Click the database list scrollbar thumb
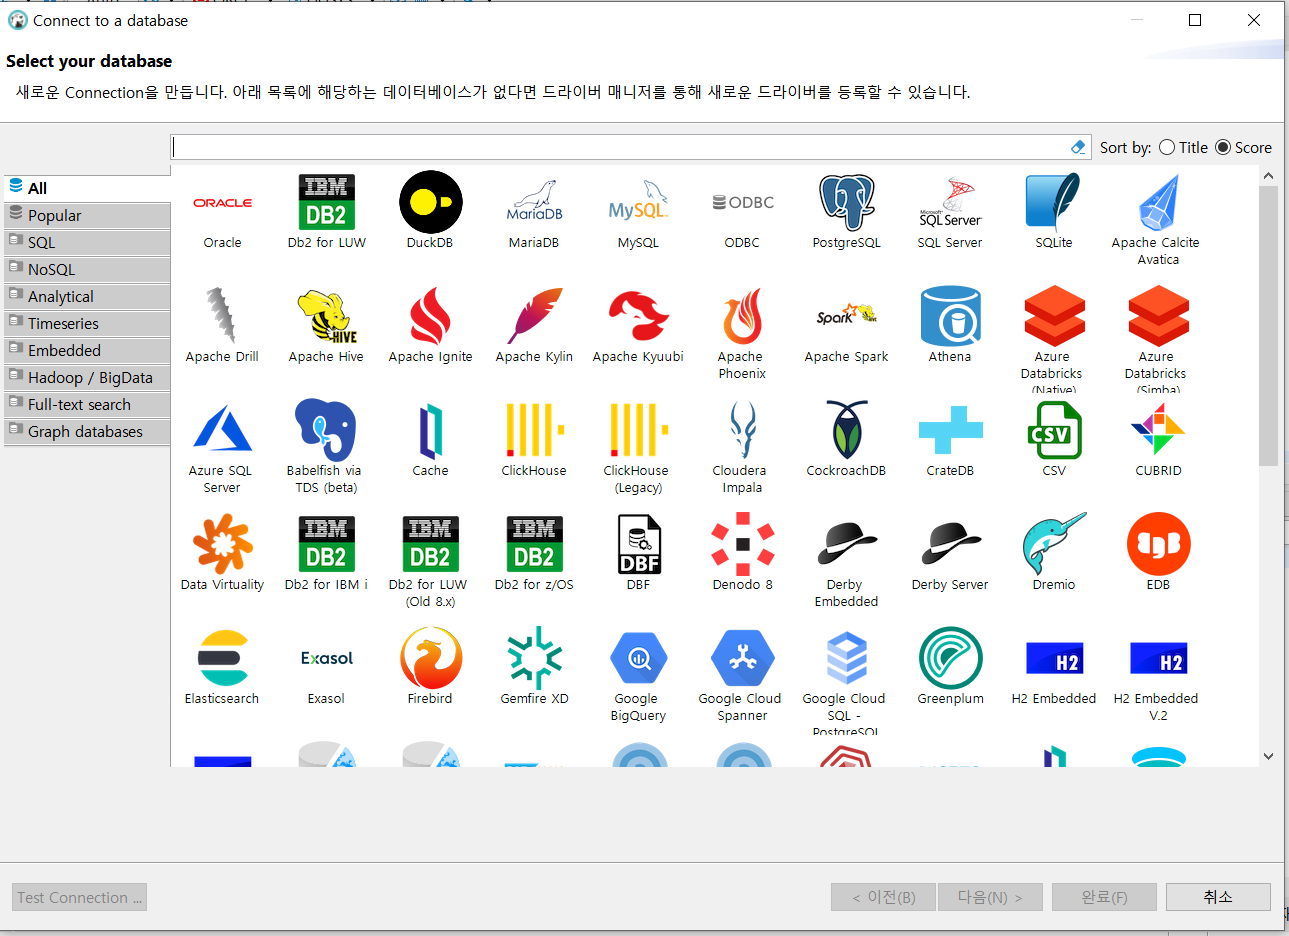Image resolution: width=1289 pixels, height=936 pixels. pyautogui.click(x=1268, y=326)
